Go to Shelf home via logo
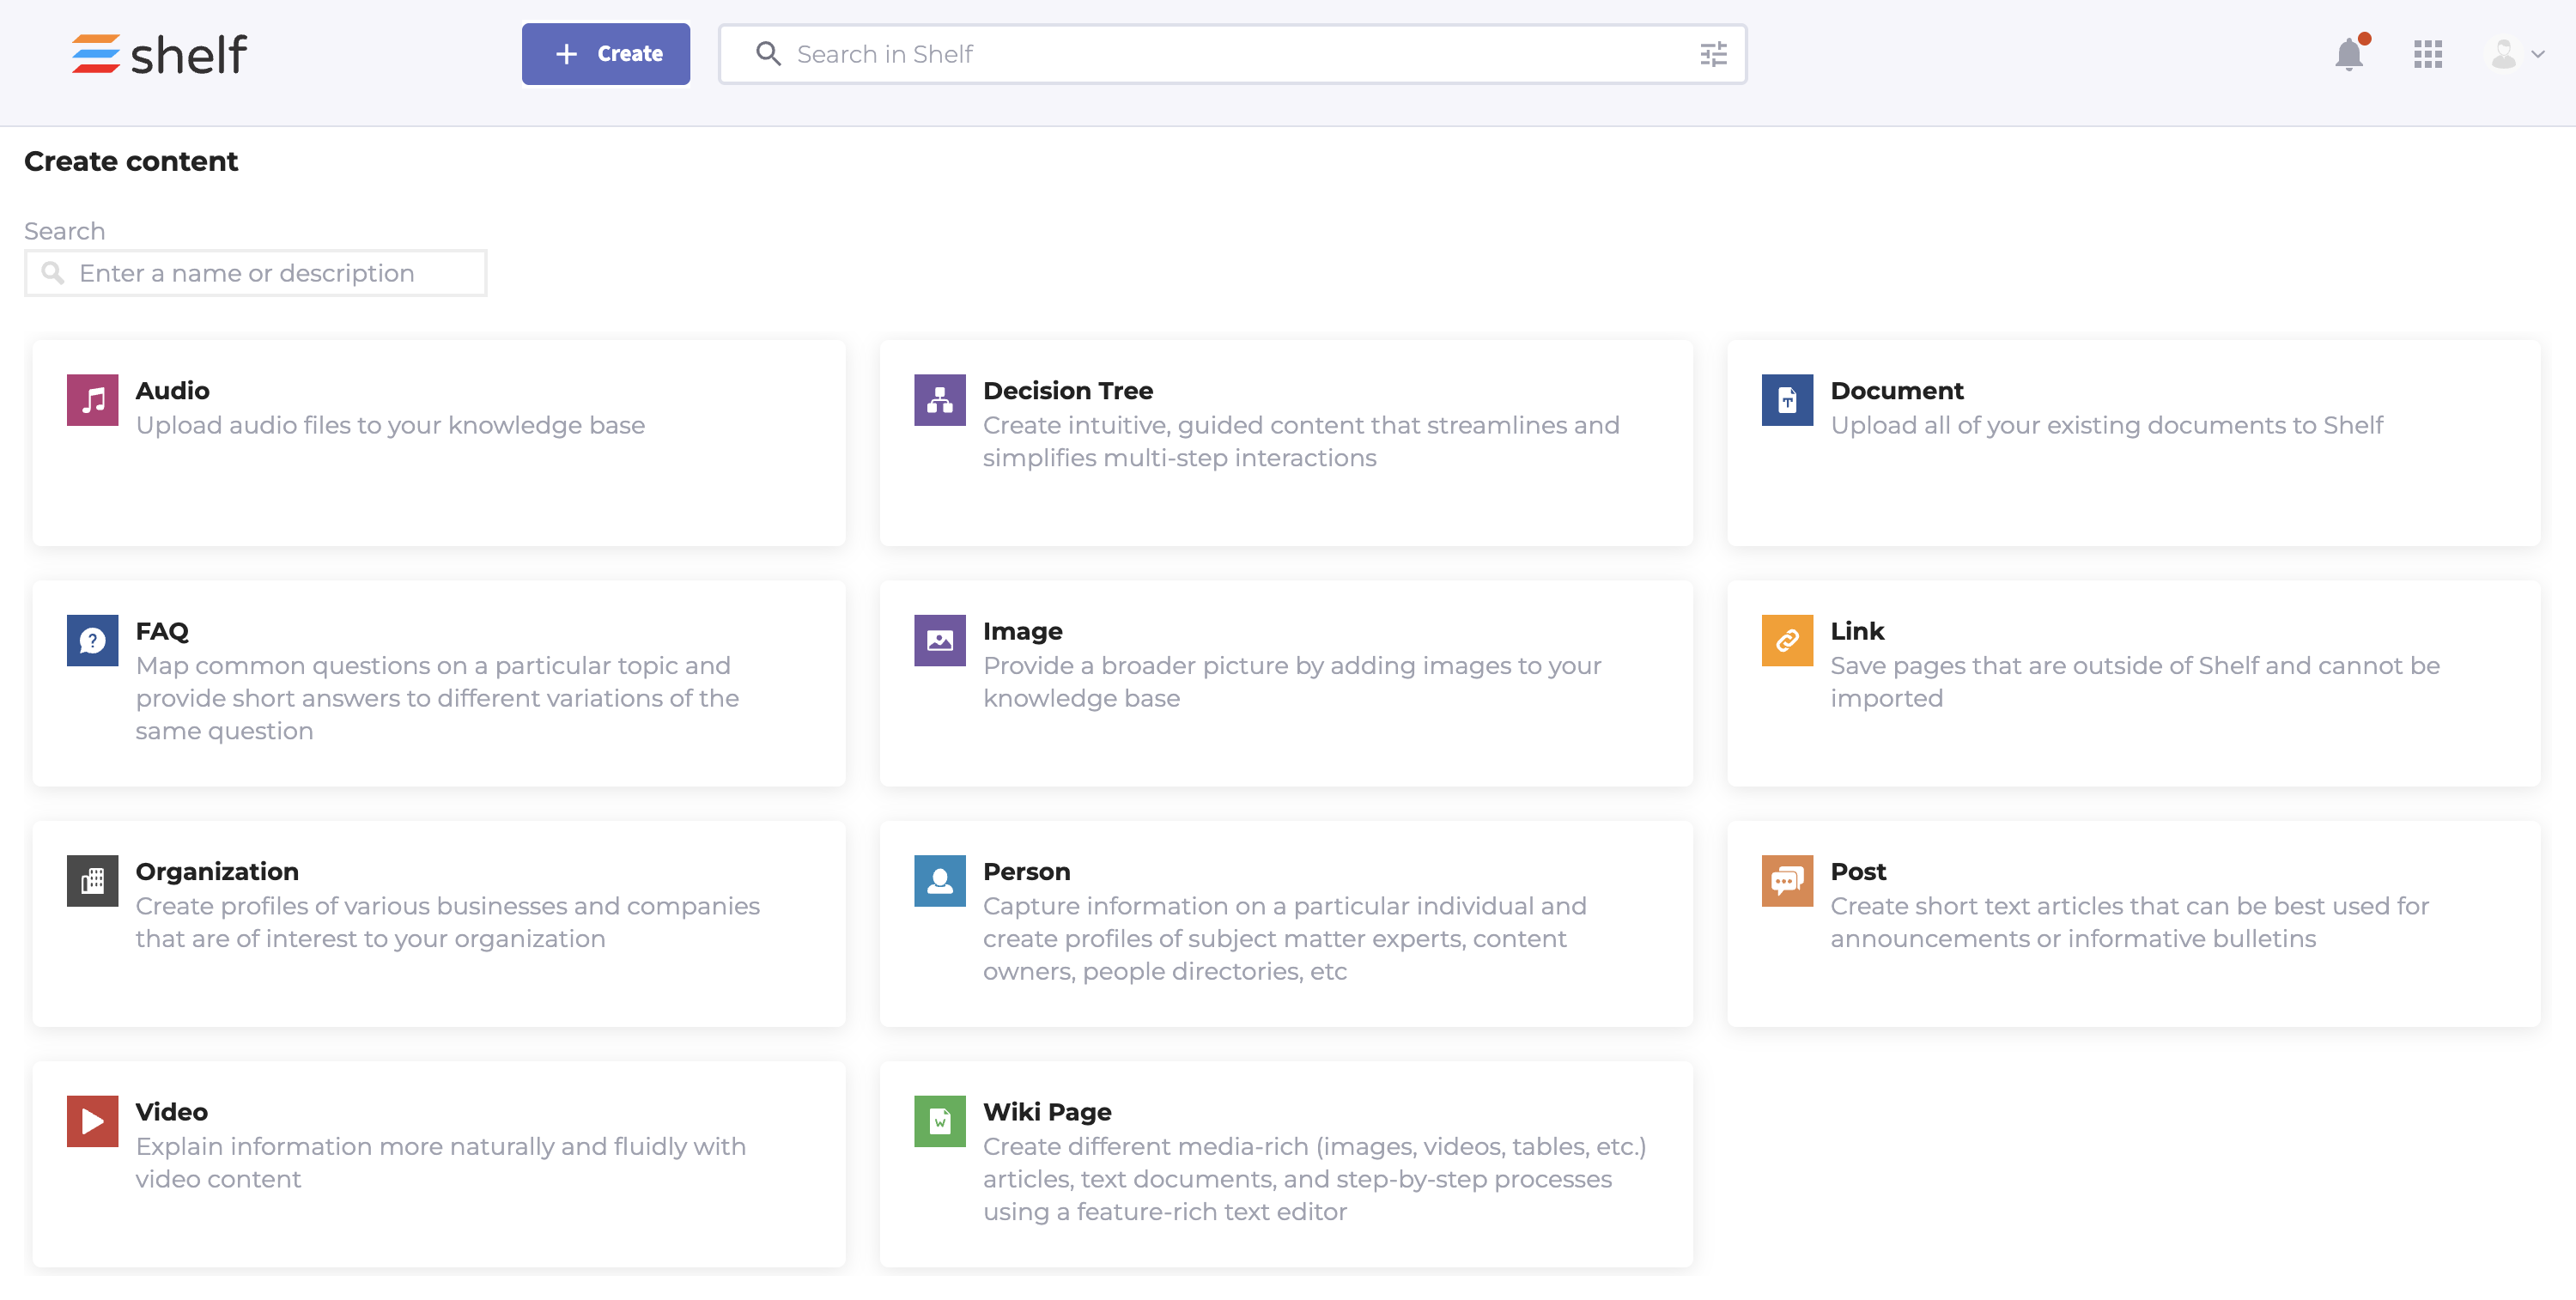 159,54
